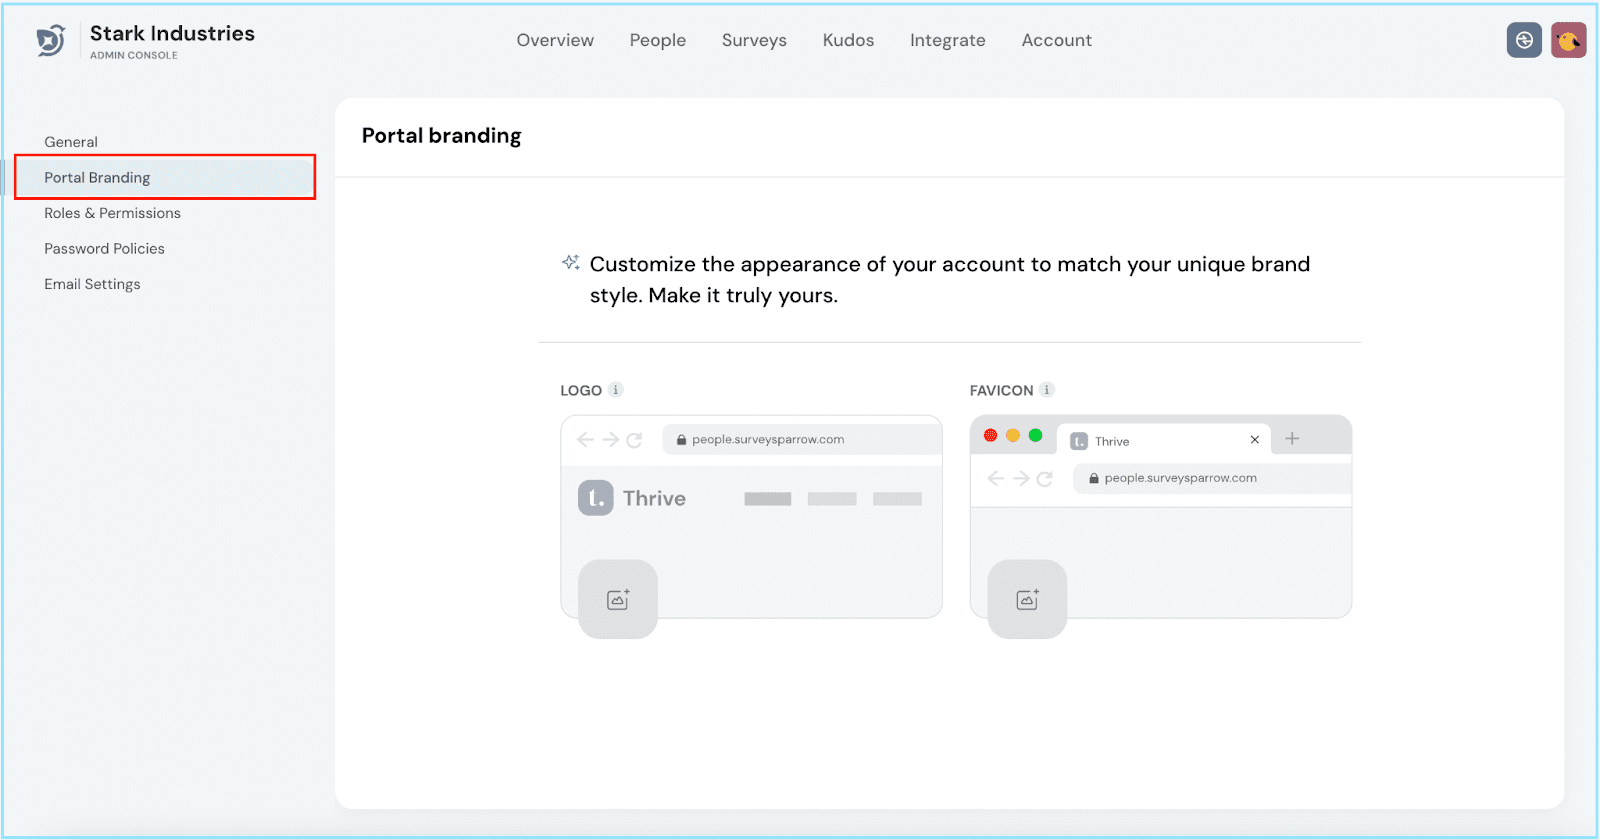Navigate to Surveys
Screen dimensions: 1600x840
point(754,40)
